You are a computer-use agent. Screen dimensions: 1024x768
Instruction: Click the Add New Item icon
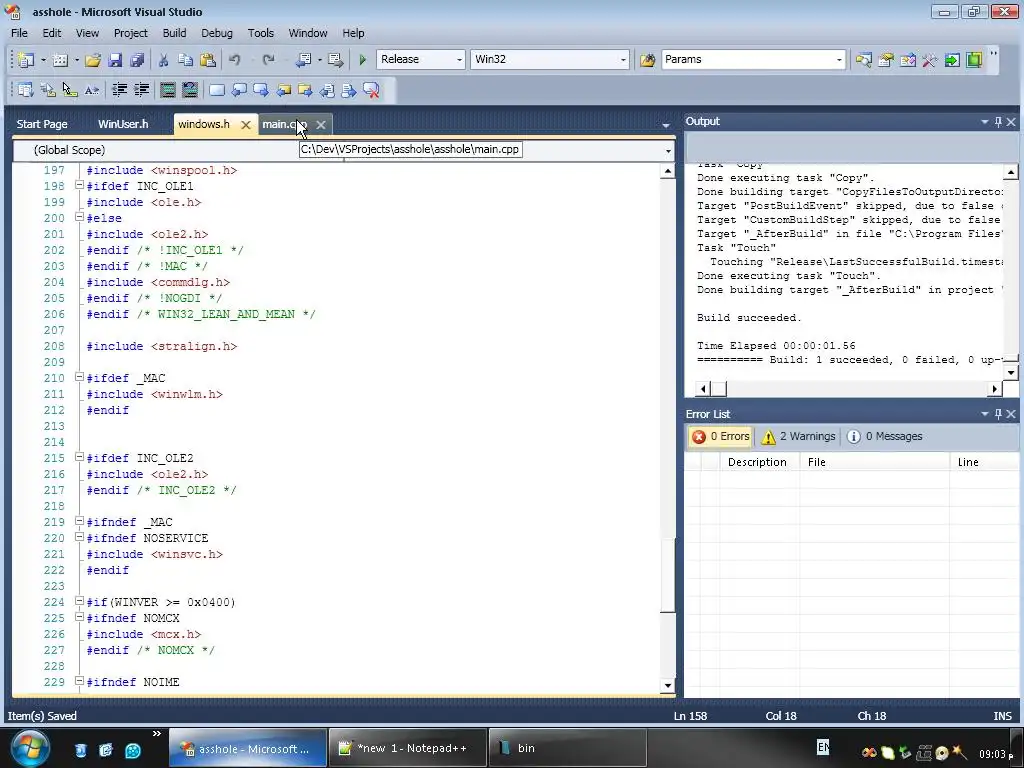click(x=60, y=60)
